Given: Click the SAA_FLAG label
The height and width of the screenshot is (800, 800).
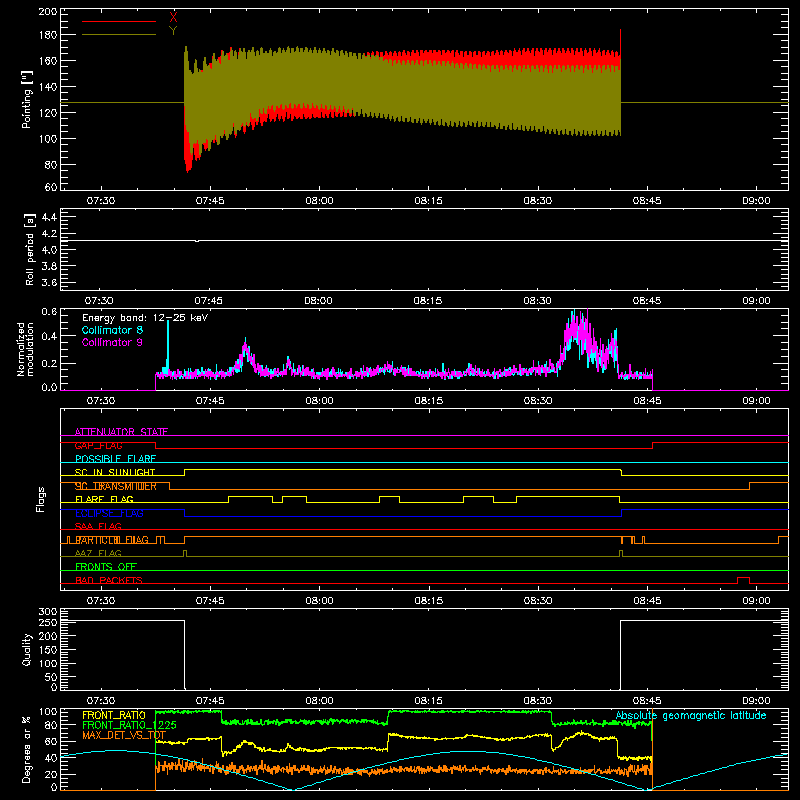Looking at the screenshot, I should tap(98, 526).
